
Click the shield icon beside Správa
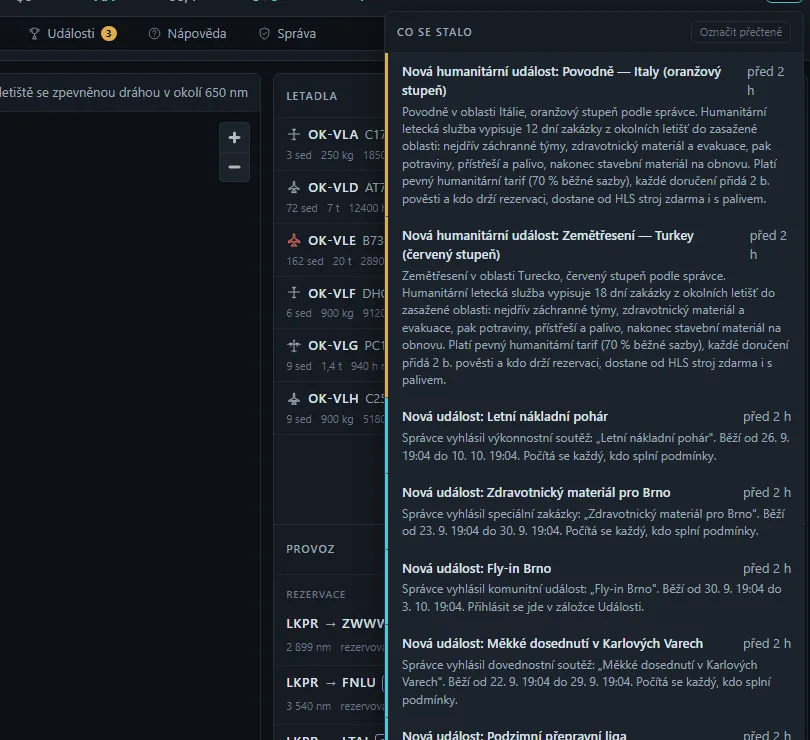[x=264, y=34]
